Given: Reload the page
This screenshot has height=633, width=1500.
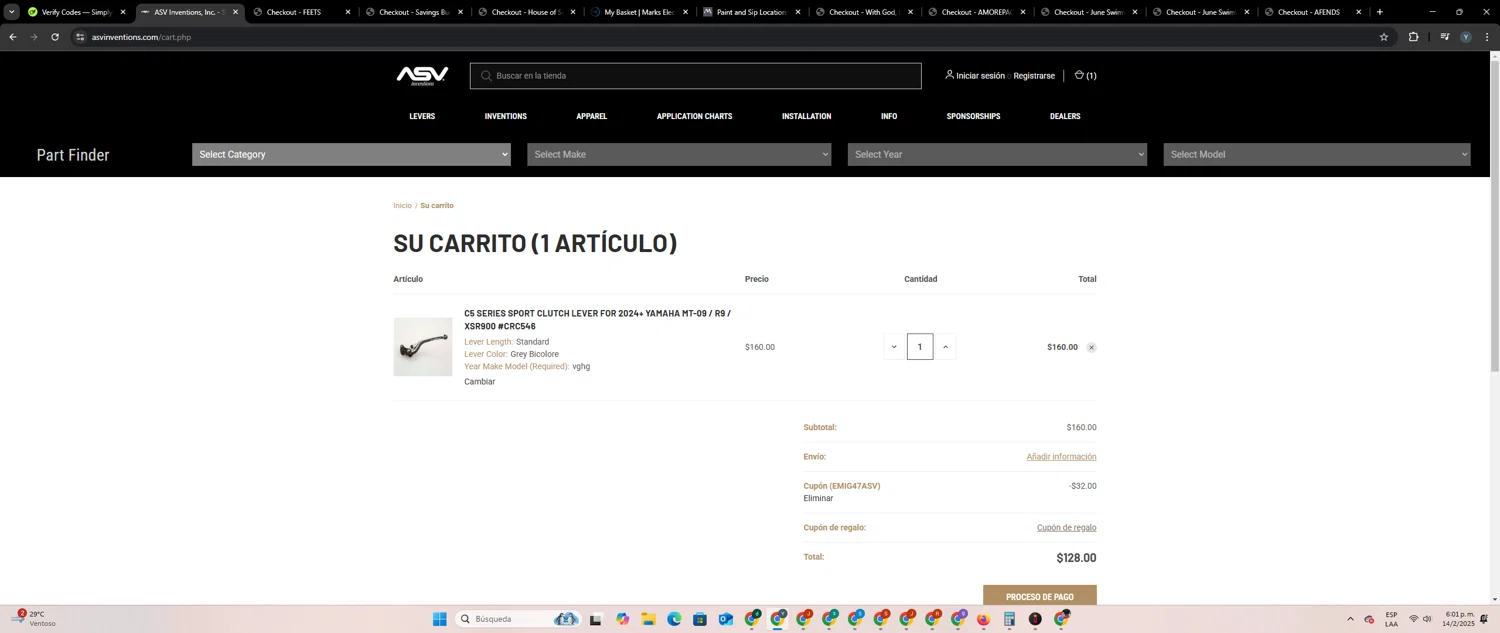Looking at the screenshot, I should pyautogui.click(x=55, y=37).
